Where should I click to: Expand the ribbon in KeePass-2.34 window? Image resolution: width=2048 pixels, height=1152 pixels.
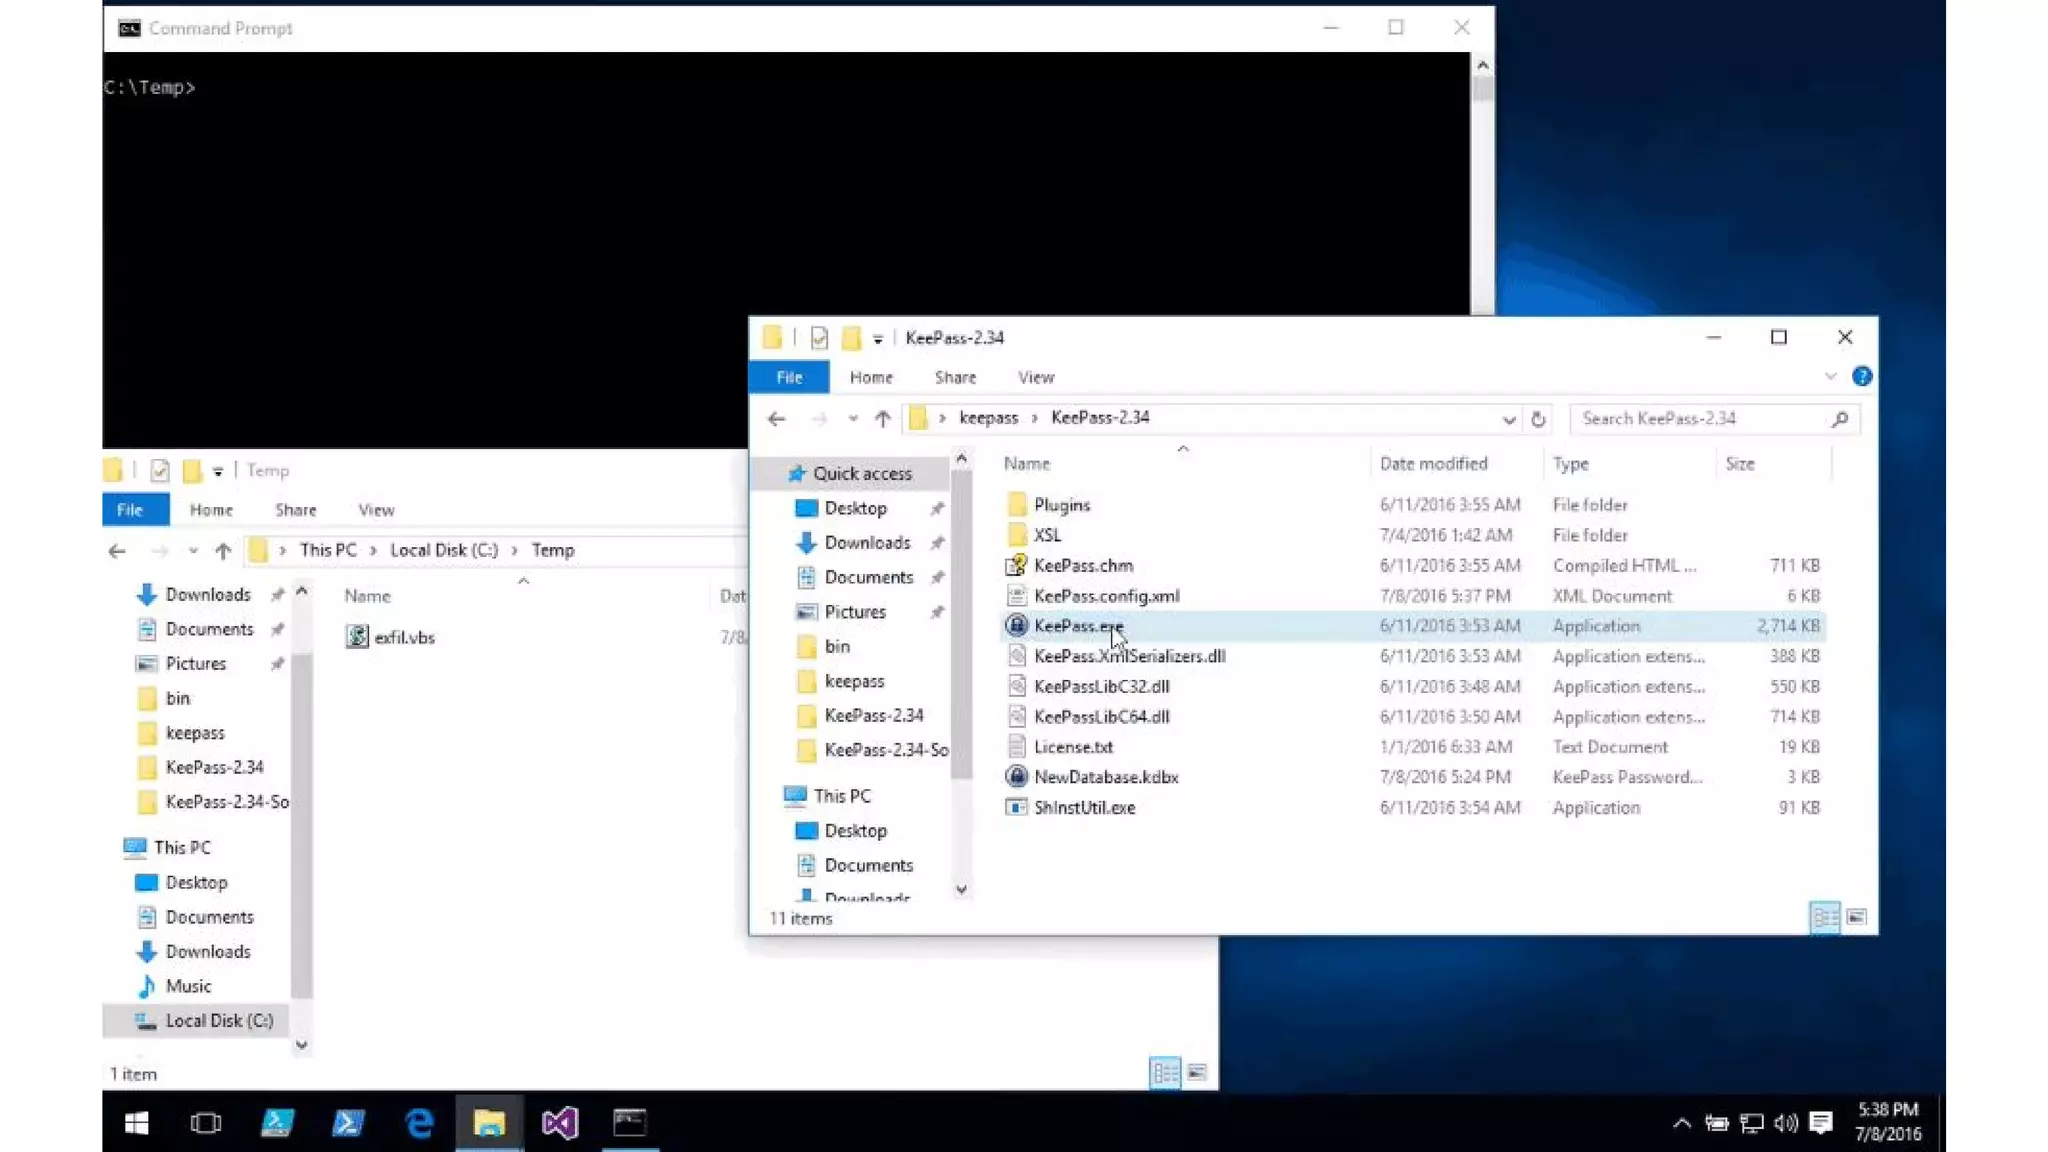1830,377
